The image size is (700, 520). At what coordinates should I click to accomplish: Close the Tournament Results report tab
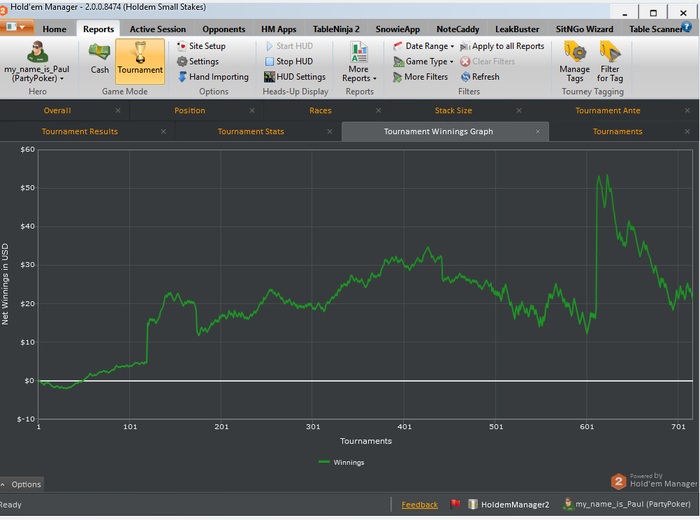[x=163, y=132]
